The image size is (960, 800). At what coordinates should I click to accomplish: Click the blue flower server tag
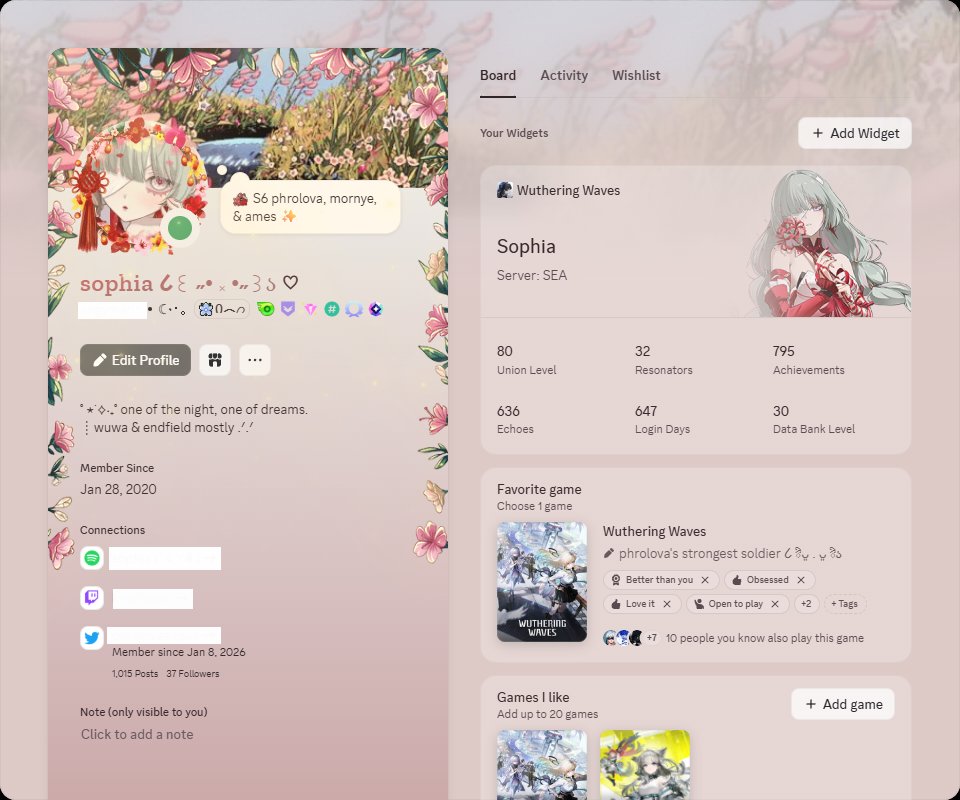tap(222, 309)
